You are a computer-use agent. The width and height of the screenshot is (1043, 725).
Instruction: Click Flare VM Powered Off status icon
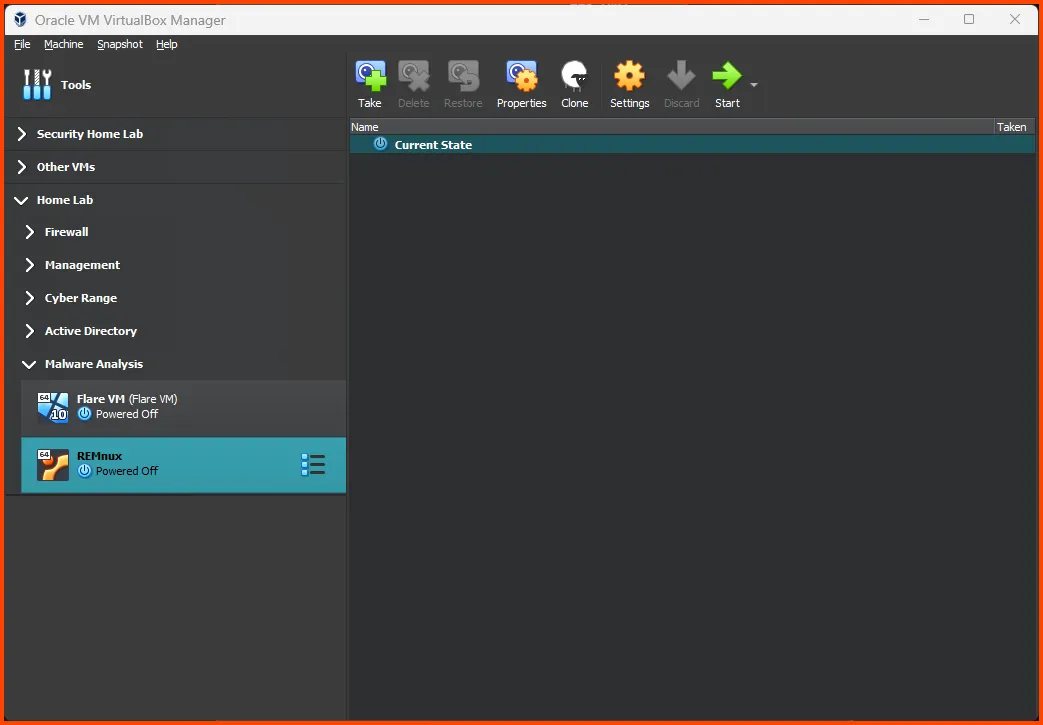[84, 414]
